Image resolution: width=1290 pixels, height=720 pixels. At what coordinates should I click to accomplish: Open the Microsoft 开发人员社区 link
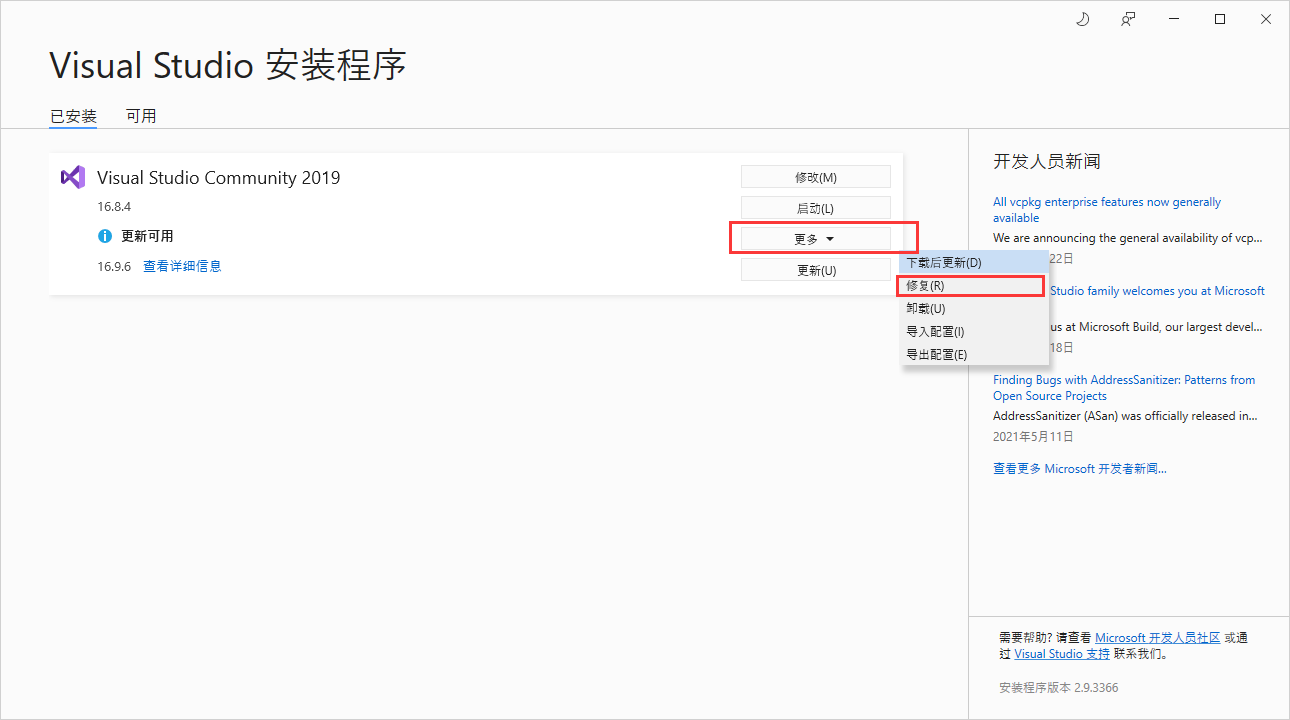(x=1158, y=638)
